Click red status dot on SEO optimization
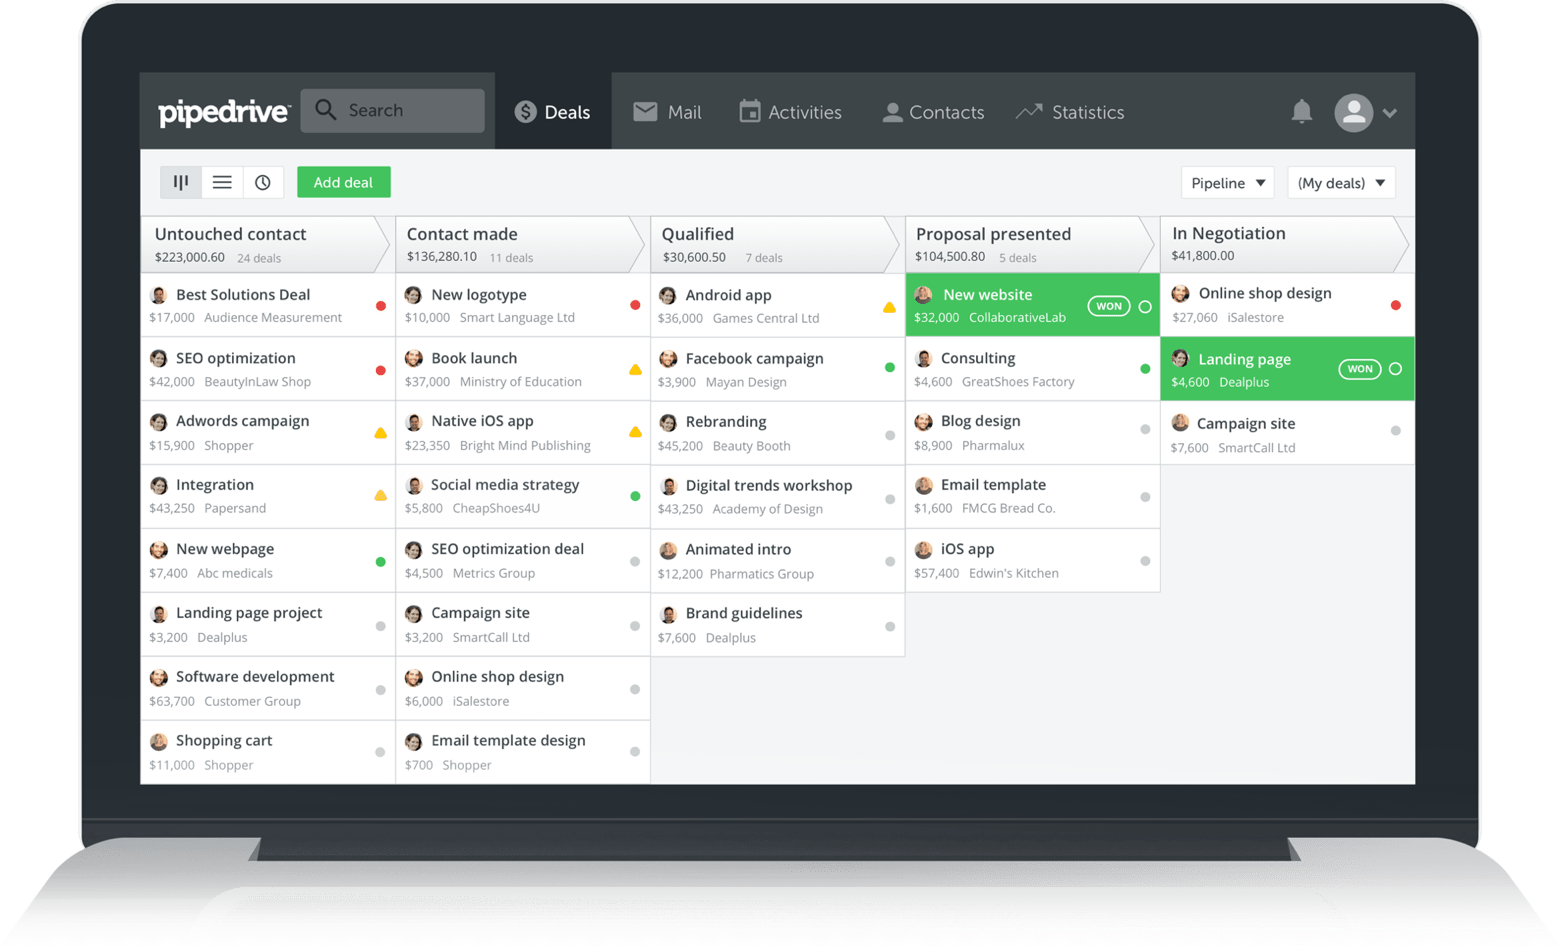The width and height of the screenshot is (1560, 946). tap(381, 370)
